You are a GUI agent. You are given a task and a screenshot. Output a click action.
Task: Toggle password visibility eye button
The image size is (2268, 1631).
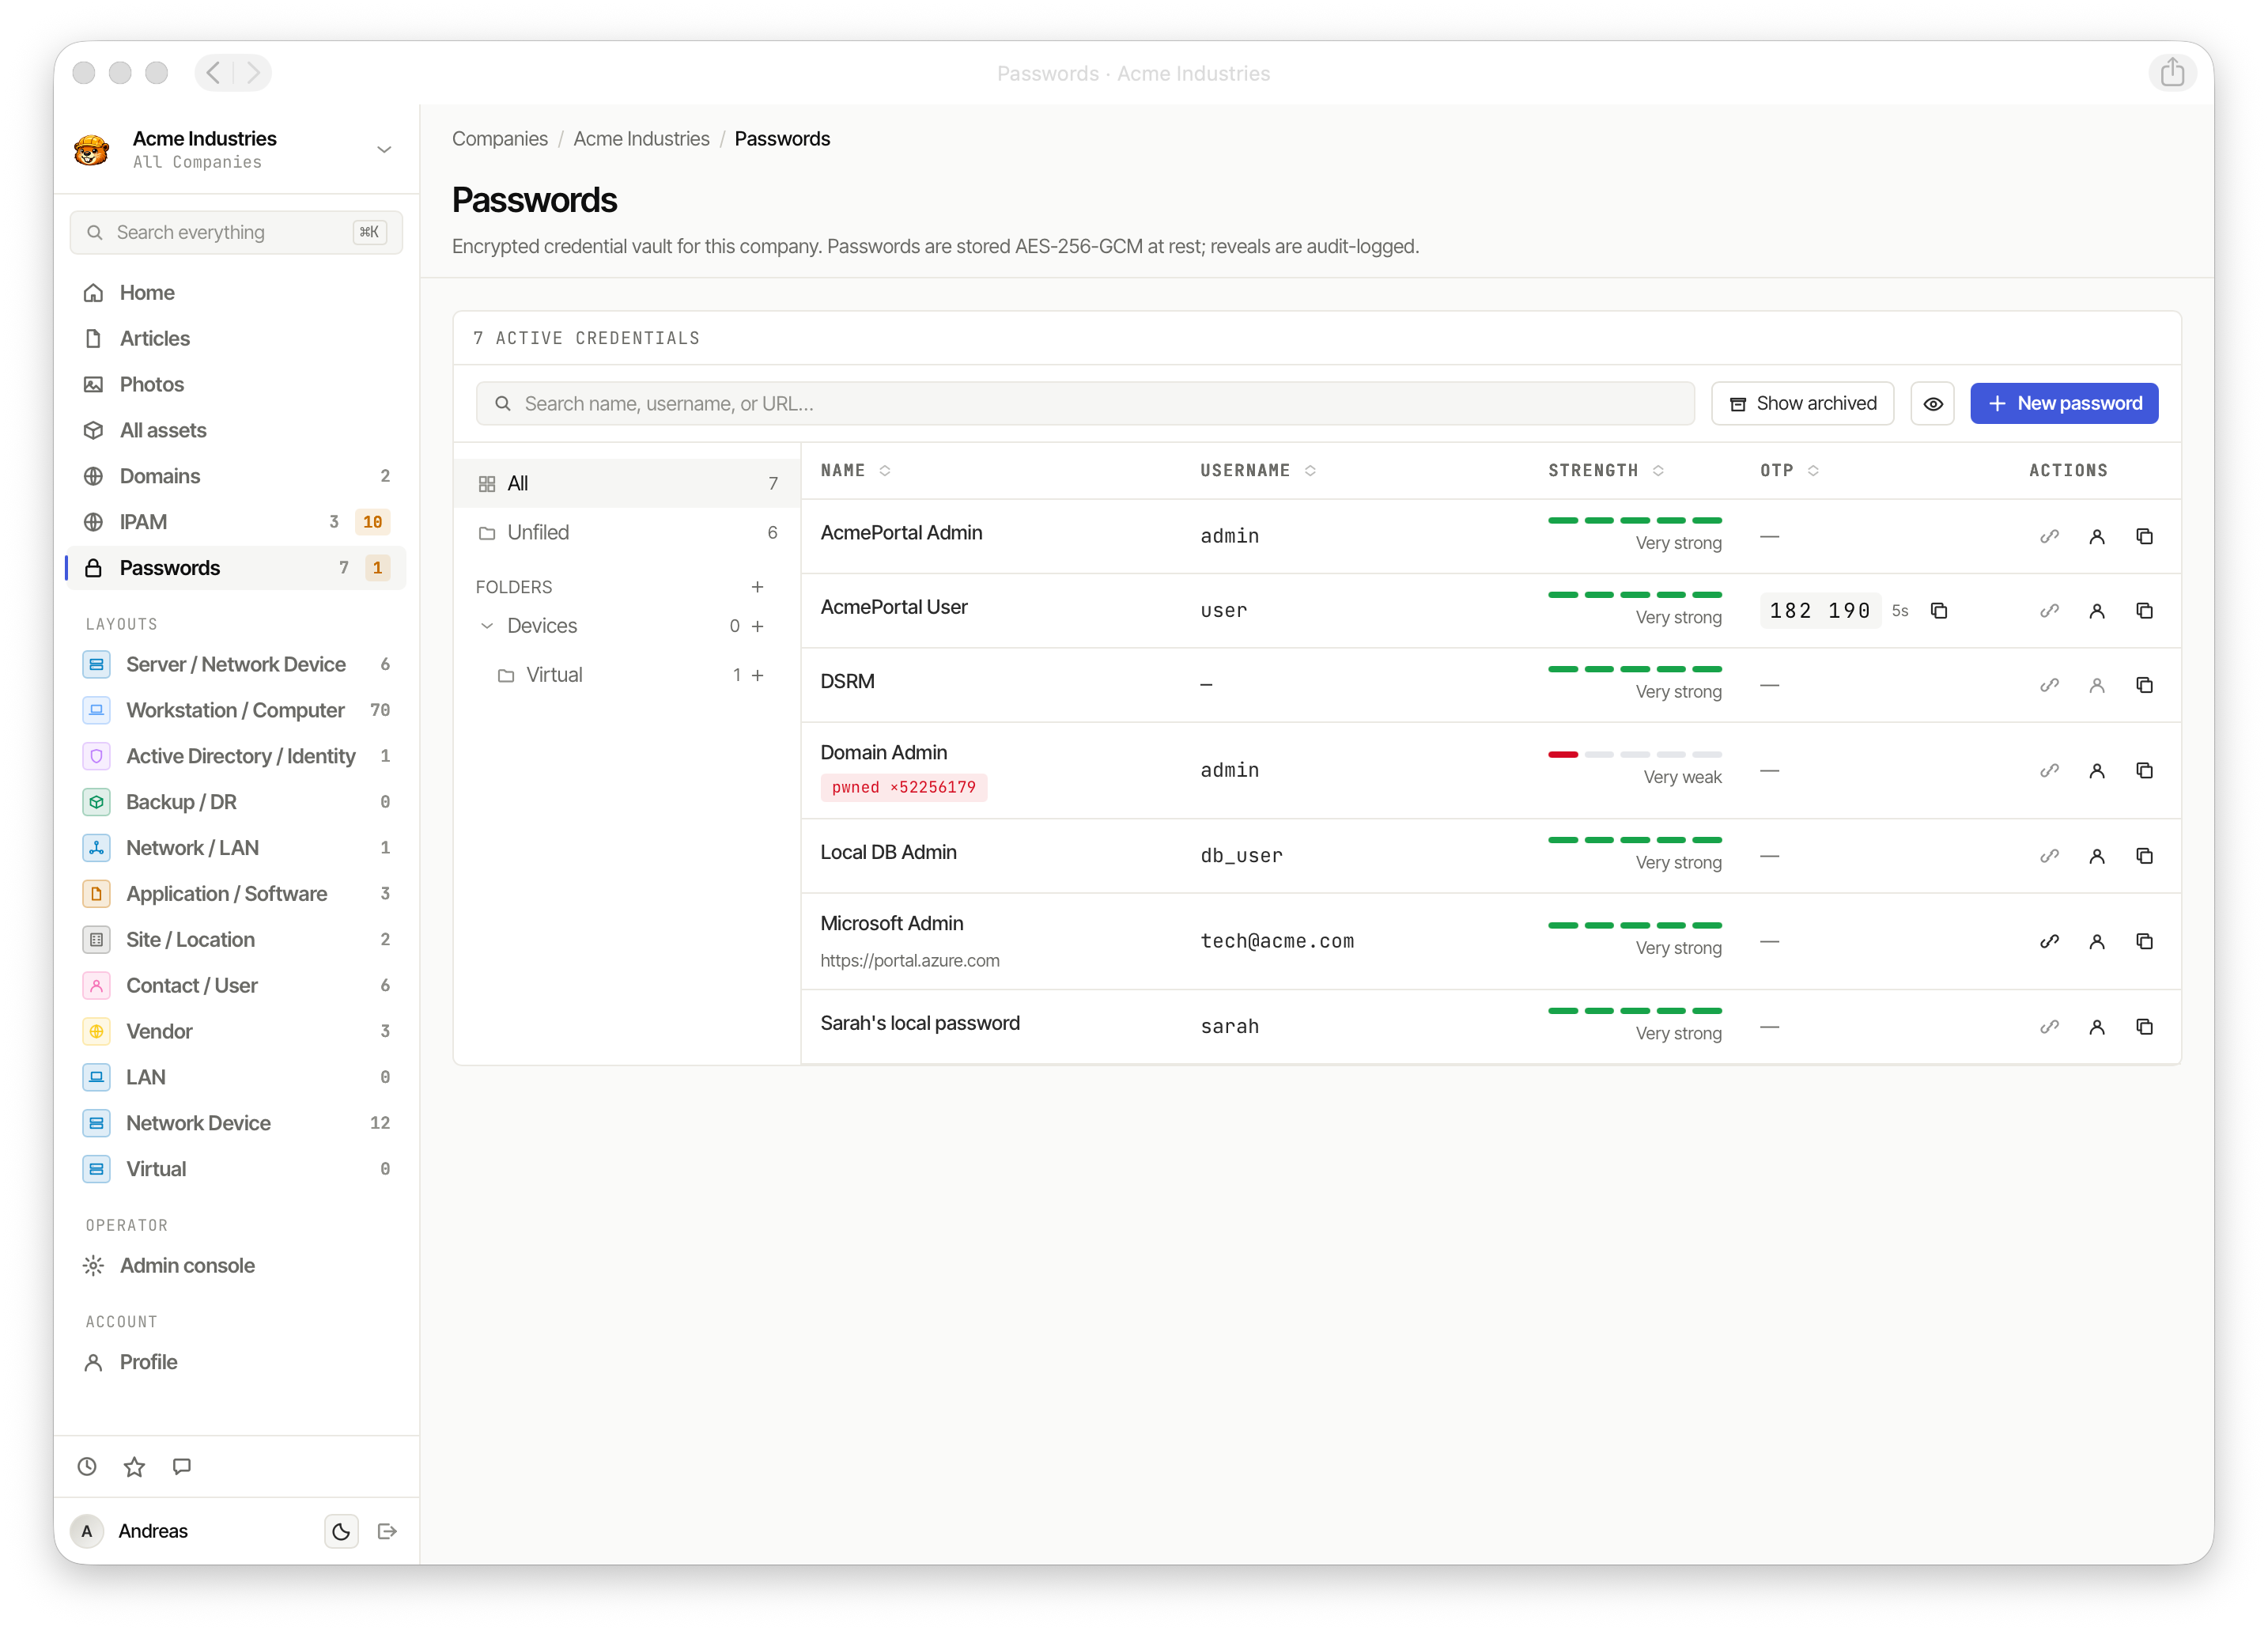click(1932, 403)
